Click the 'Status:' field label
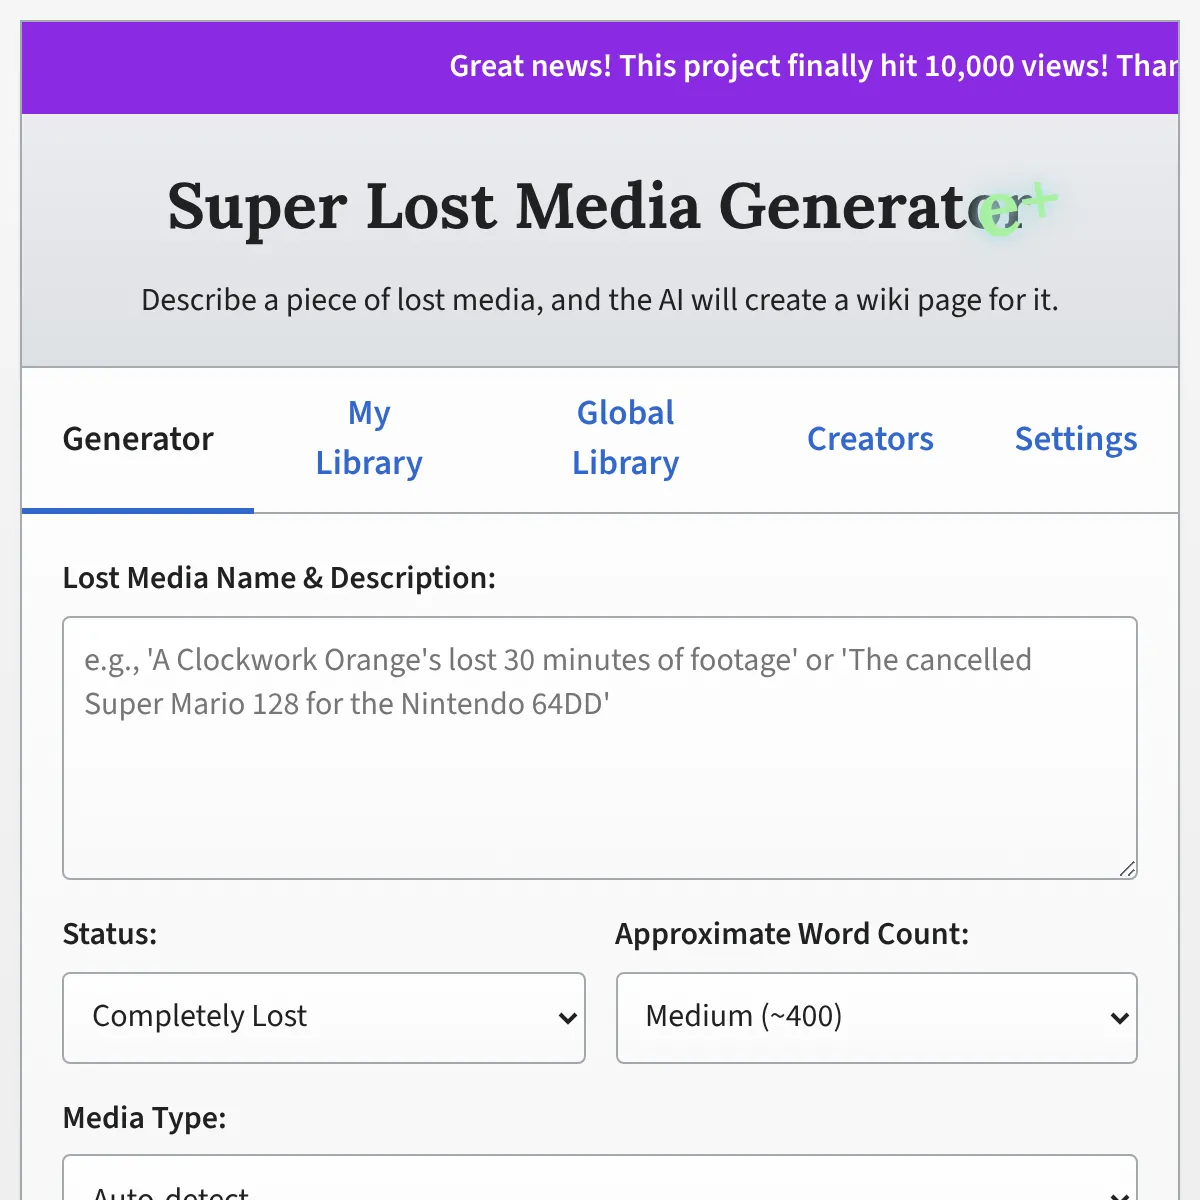1200x1200 pixels. [110, 934]
